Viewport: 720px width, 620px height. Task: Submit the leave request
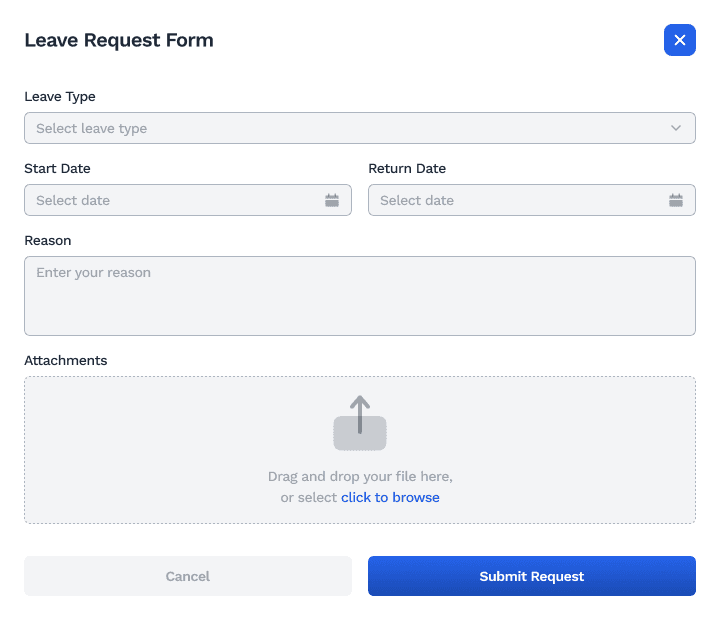click(532, 576)
